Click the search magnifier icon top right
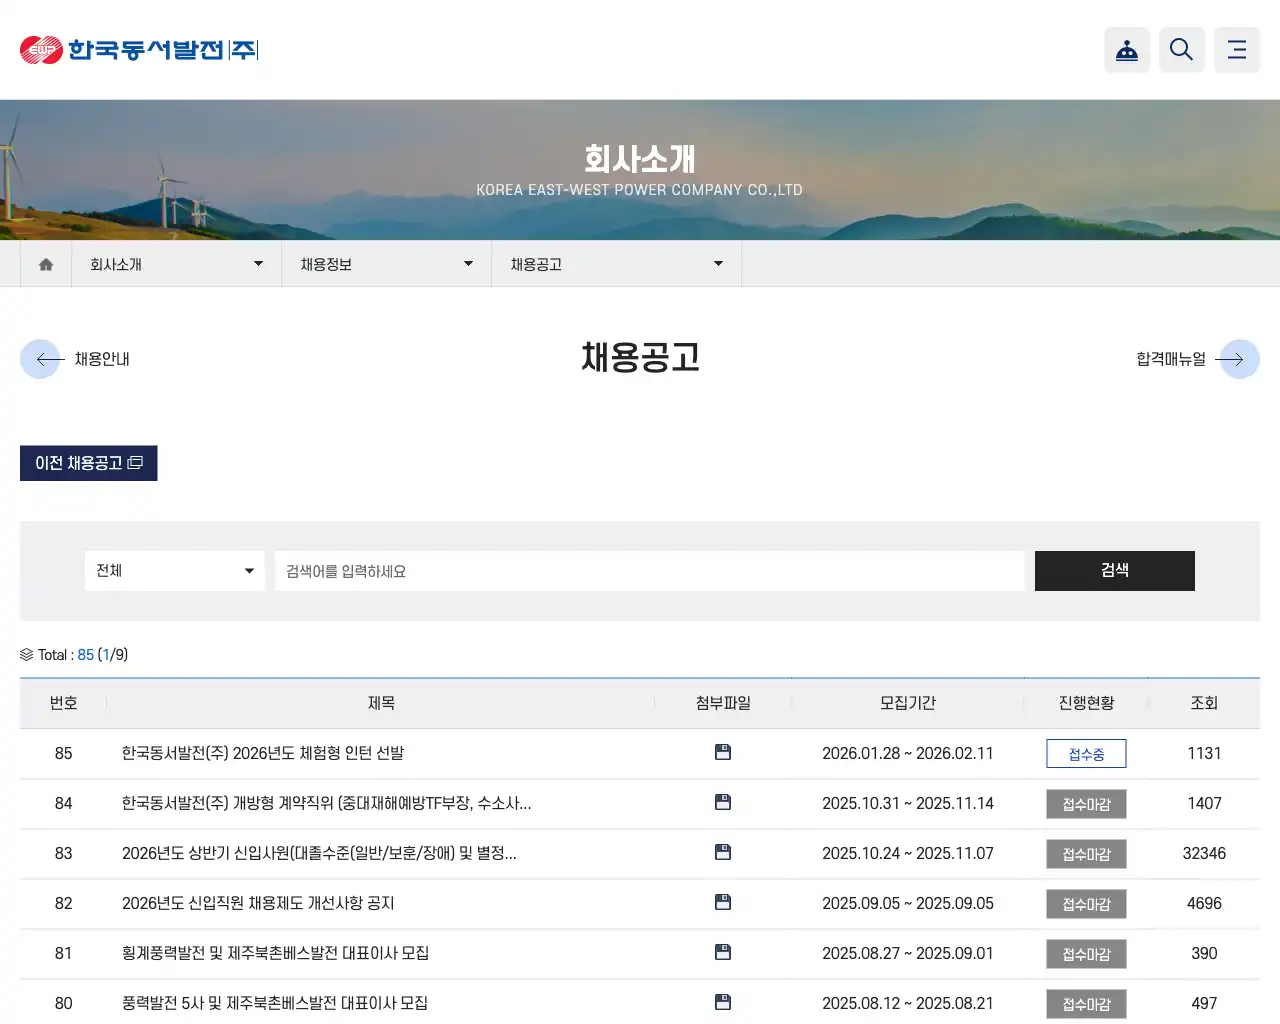This screenshot has width=1280, height=1024. click(x=1181, y=49)
